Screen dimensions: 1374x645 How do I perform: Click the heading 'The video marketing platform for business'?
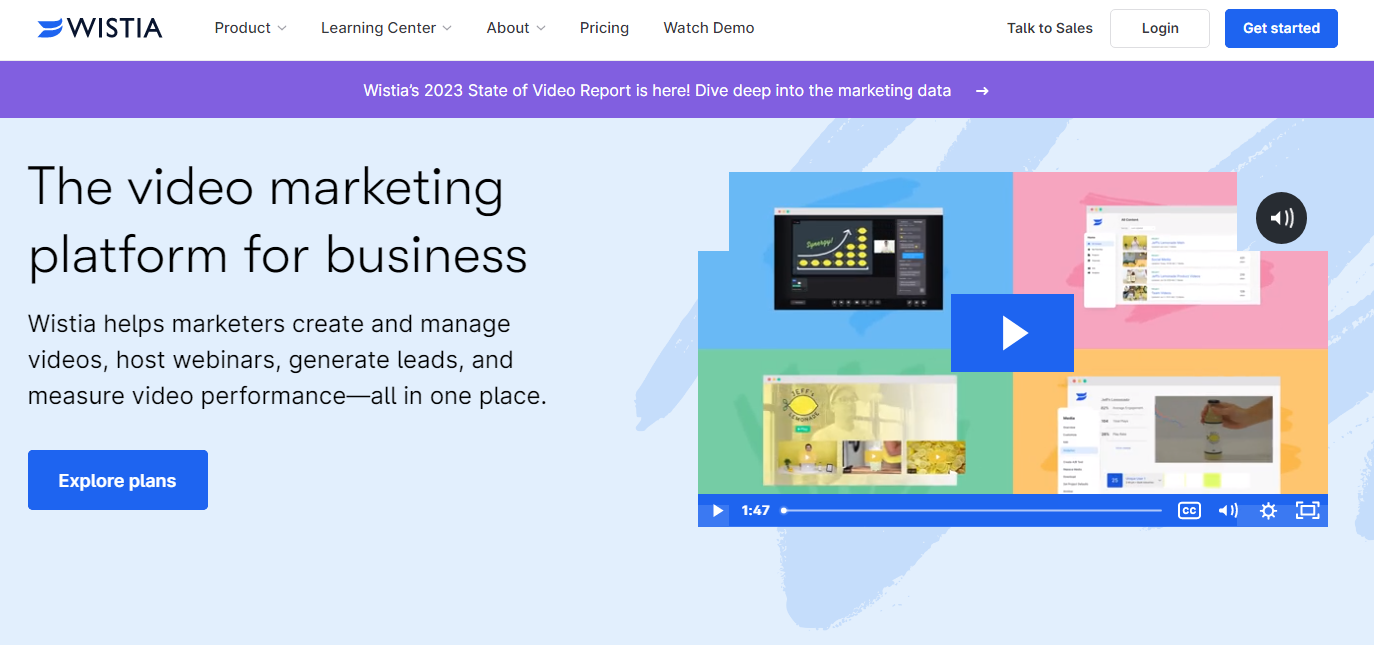(278, 221)
